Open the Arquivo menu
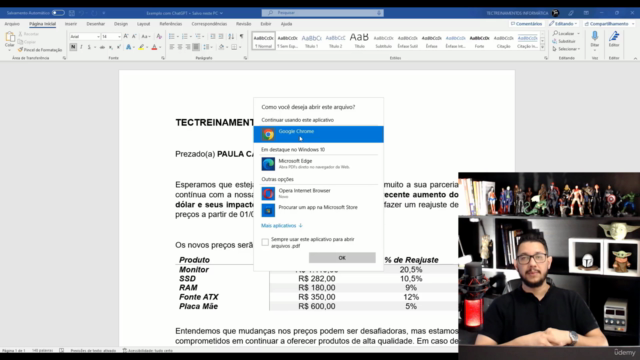The image size is (640, 360). pos(12,24)
